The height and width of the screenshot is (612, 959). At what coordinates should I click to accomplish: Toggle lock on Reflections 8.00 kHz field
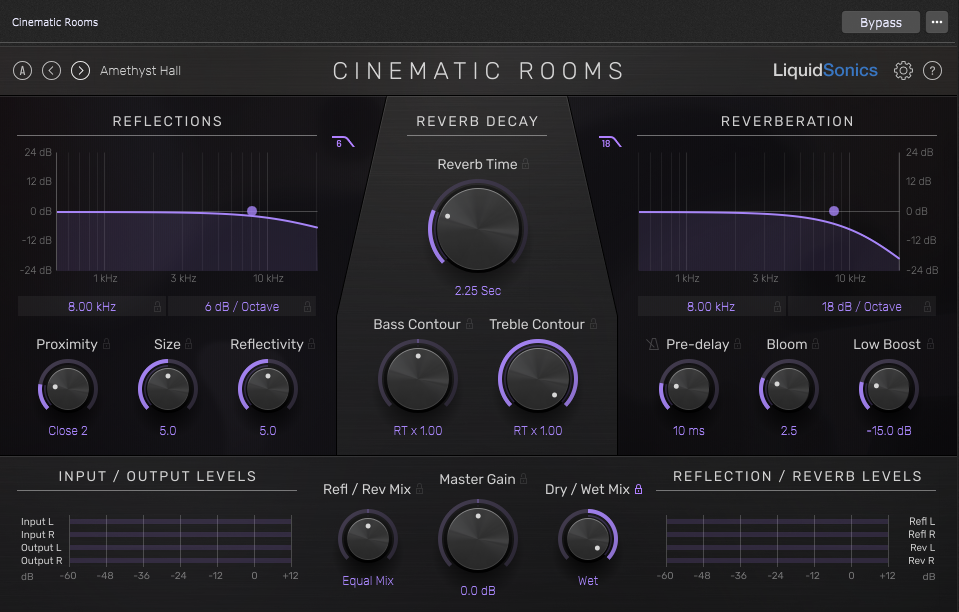click(157, 307)
